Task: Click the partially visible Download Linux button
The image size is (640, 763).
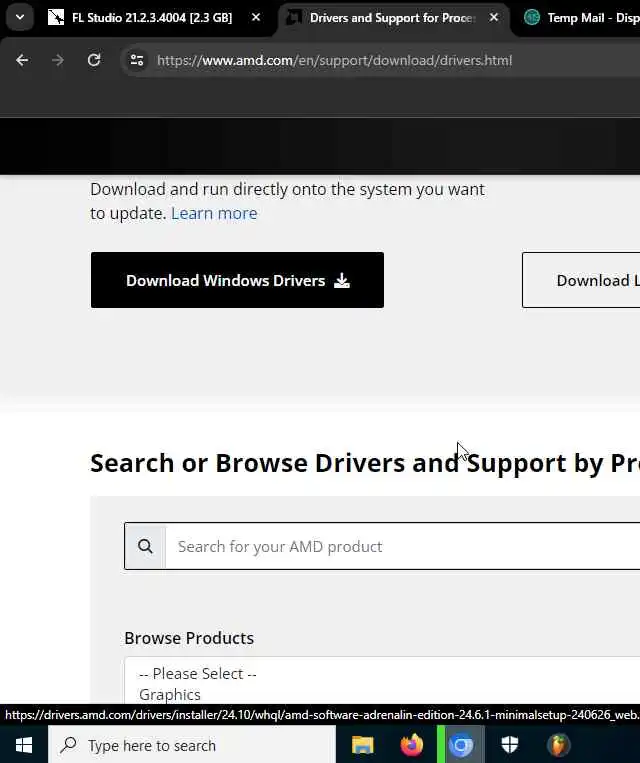Action: pyautogui.click(x=581, y=280)
